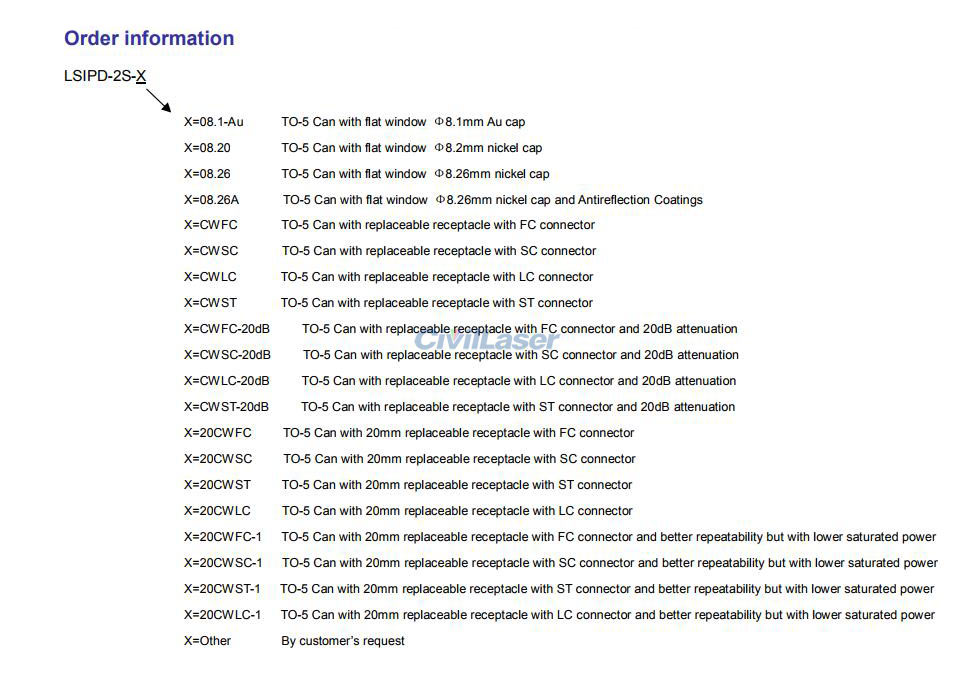
Task: Click the By customer's request text
Action: click(x=343, y=641)
